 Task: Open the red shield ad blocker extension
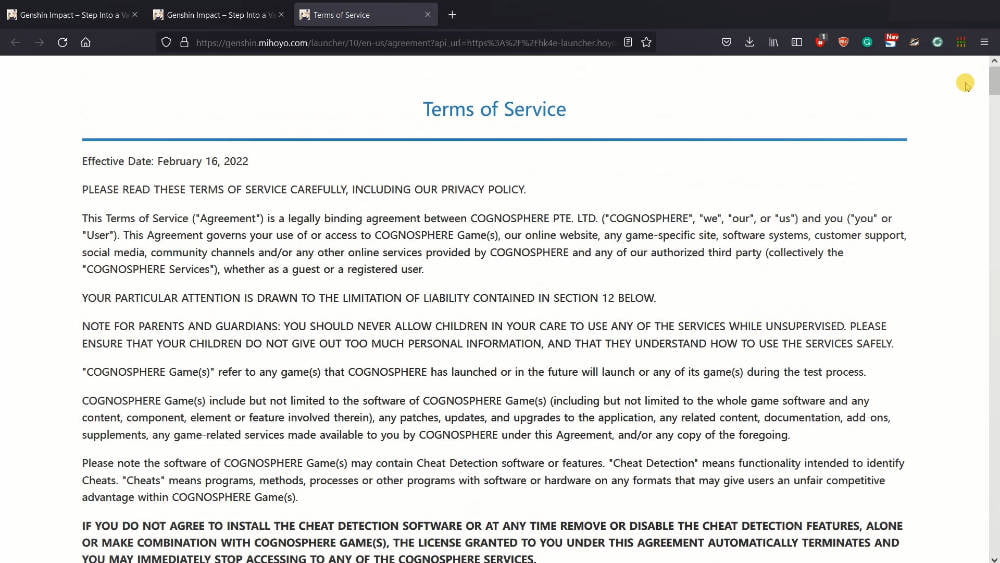(843, 42)
